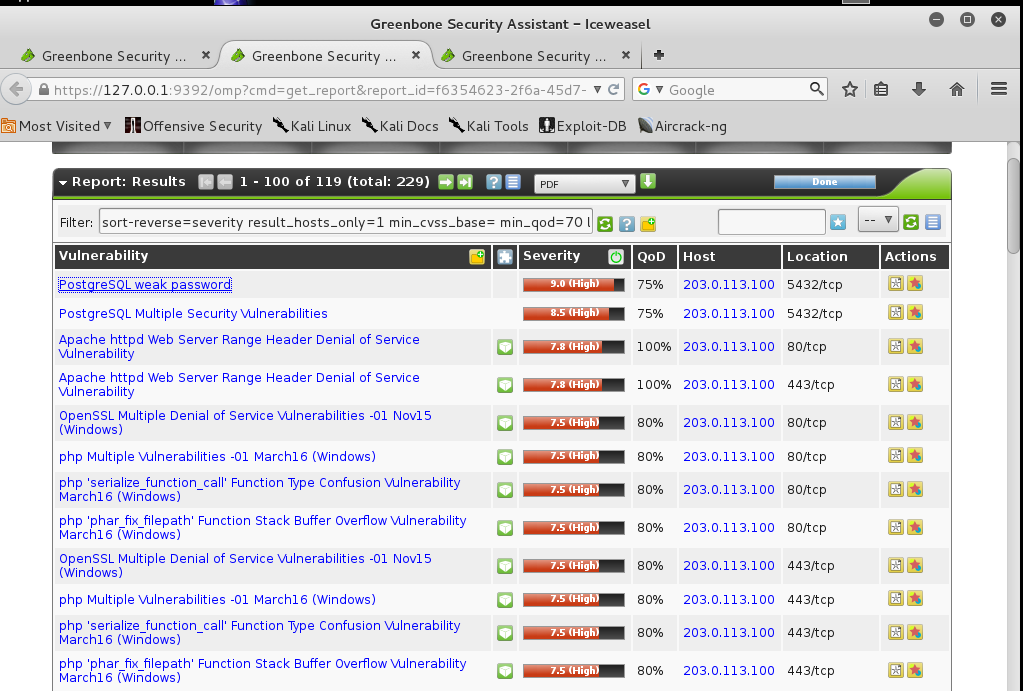This screenshot has height=691, width=1023.
Task: Reload the page with address bar icon
Action: 613,89
